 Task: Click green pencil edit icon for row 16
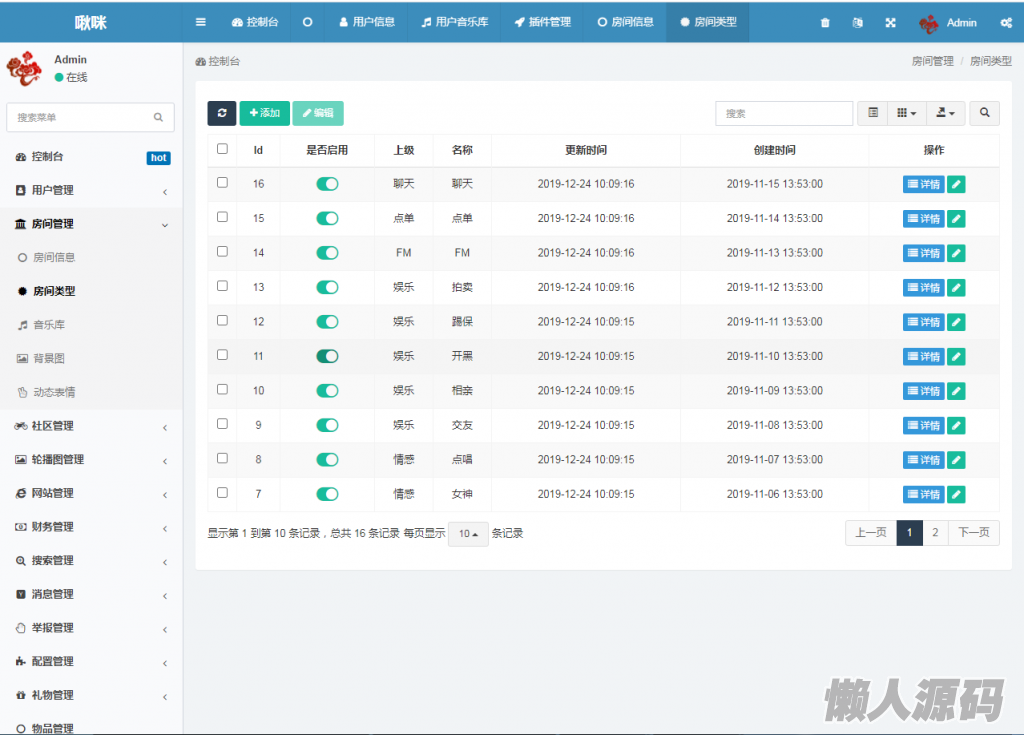(956, 184)
